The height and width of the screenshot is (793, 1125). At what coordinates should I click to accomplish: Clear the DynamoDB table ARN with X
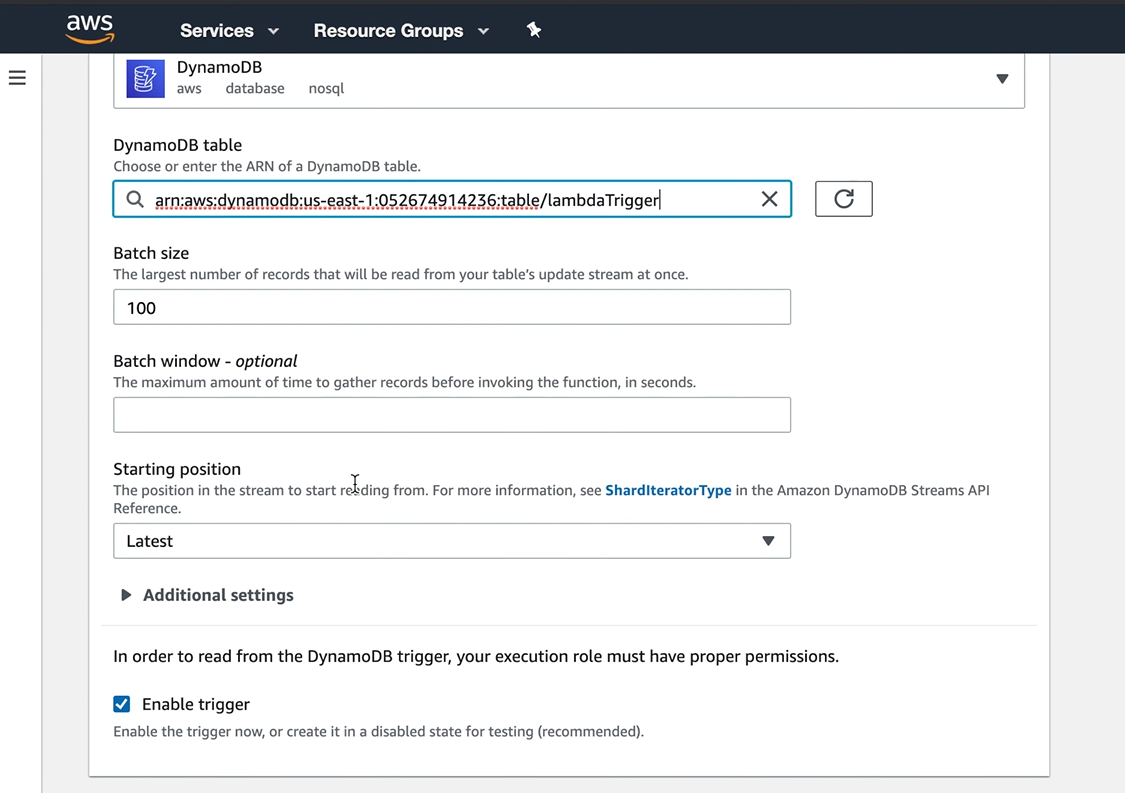click(x=769, y=199)
